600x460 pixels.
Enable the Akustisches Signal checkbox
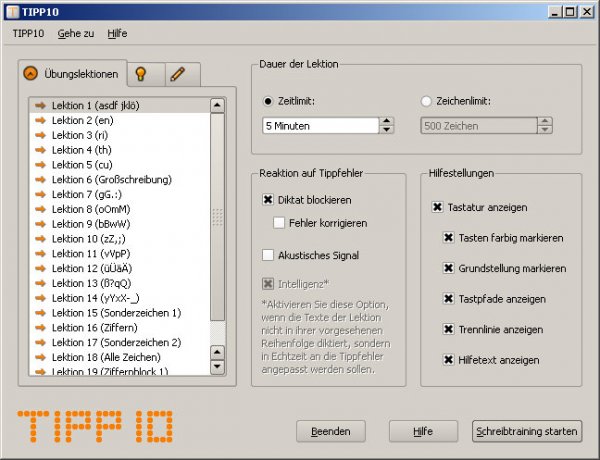(268, 254)
